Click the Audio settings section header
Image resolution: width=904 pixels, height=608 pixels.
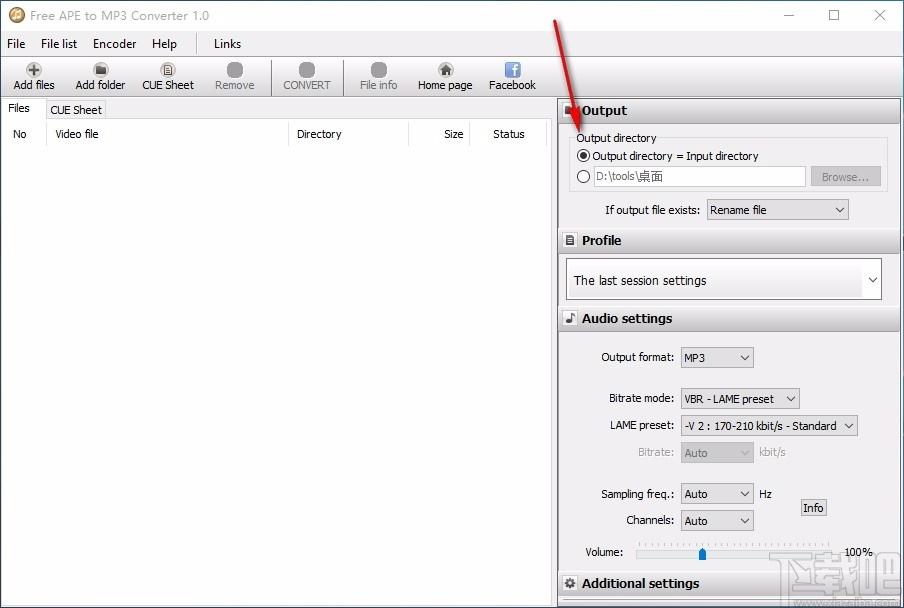[729, 318]
